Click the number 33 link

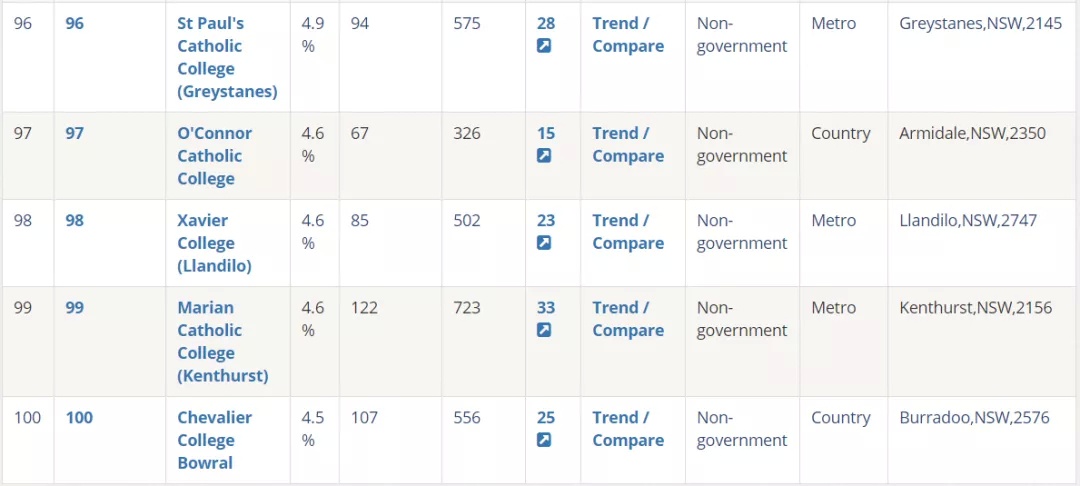point(546,308)
